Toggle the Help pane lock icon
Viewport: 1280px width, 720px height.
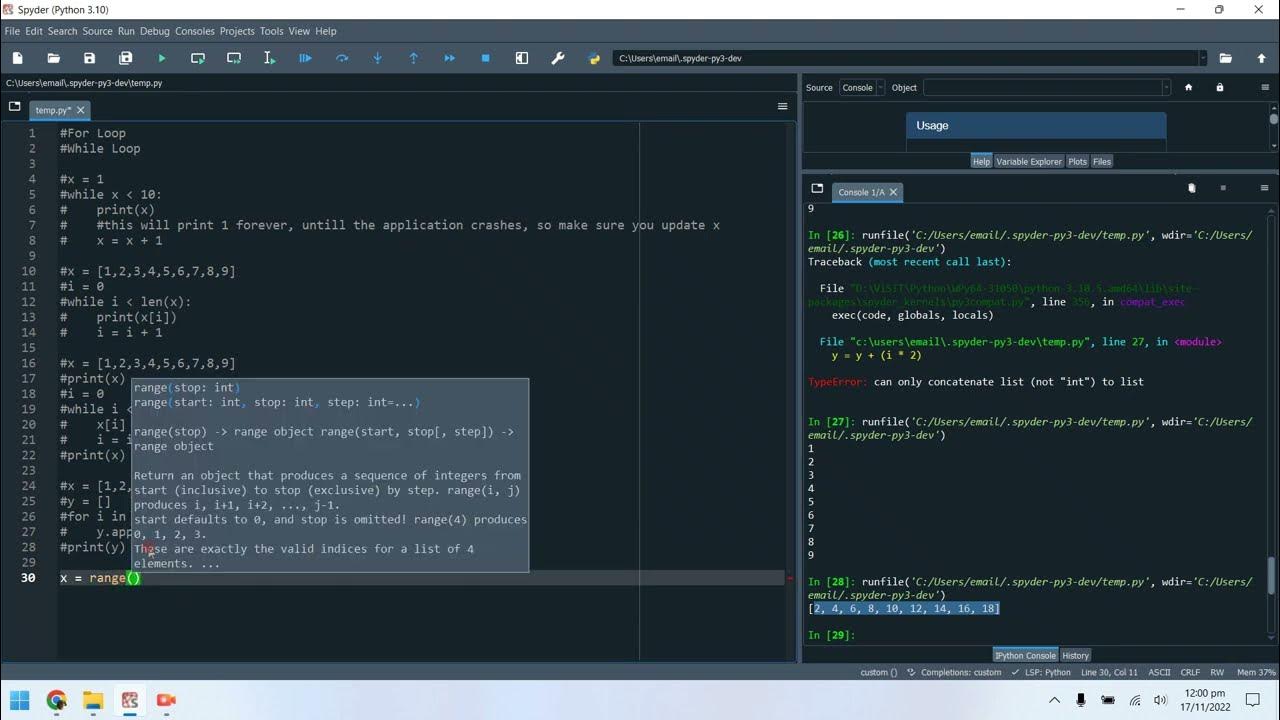(x=1219, y=87)
